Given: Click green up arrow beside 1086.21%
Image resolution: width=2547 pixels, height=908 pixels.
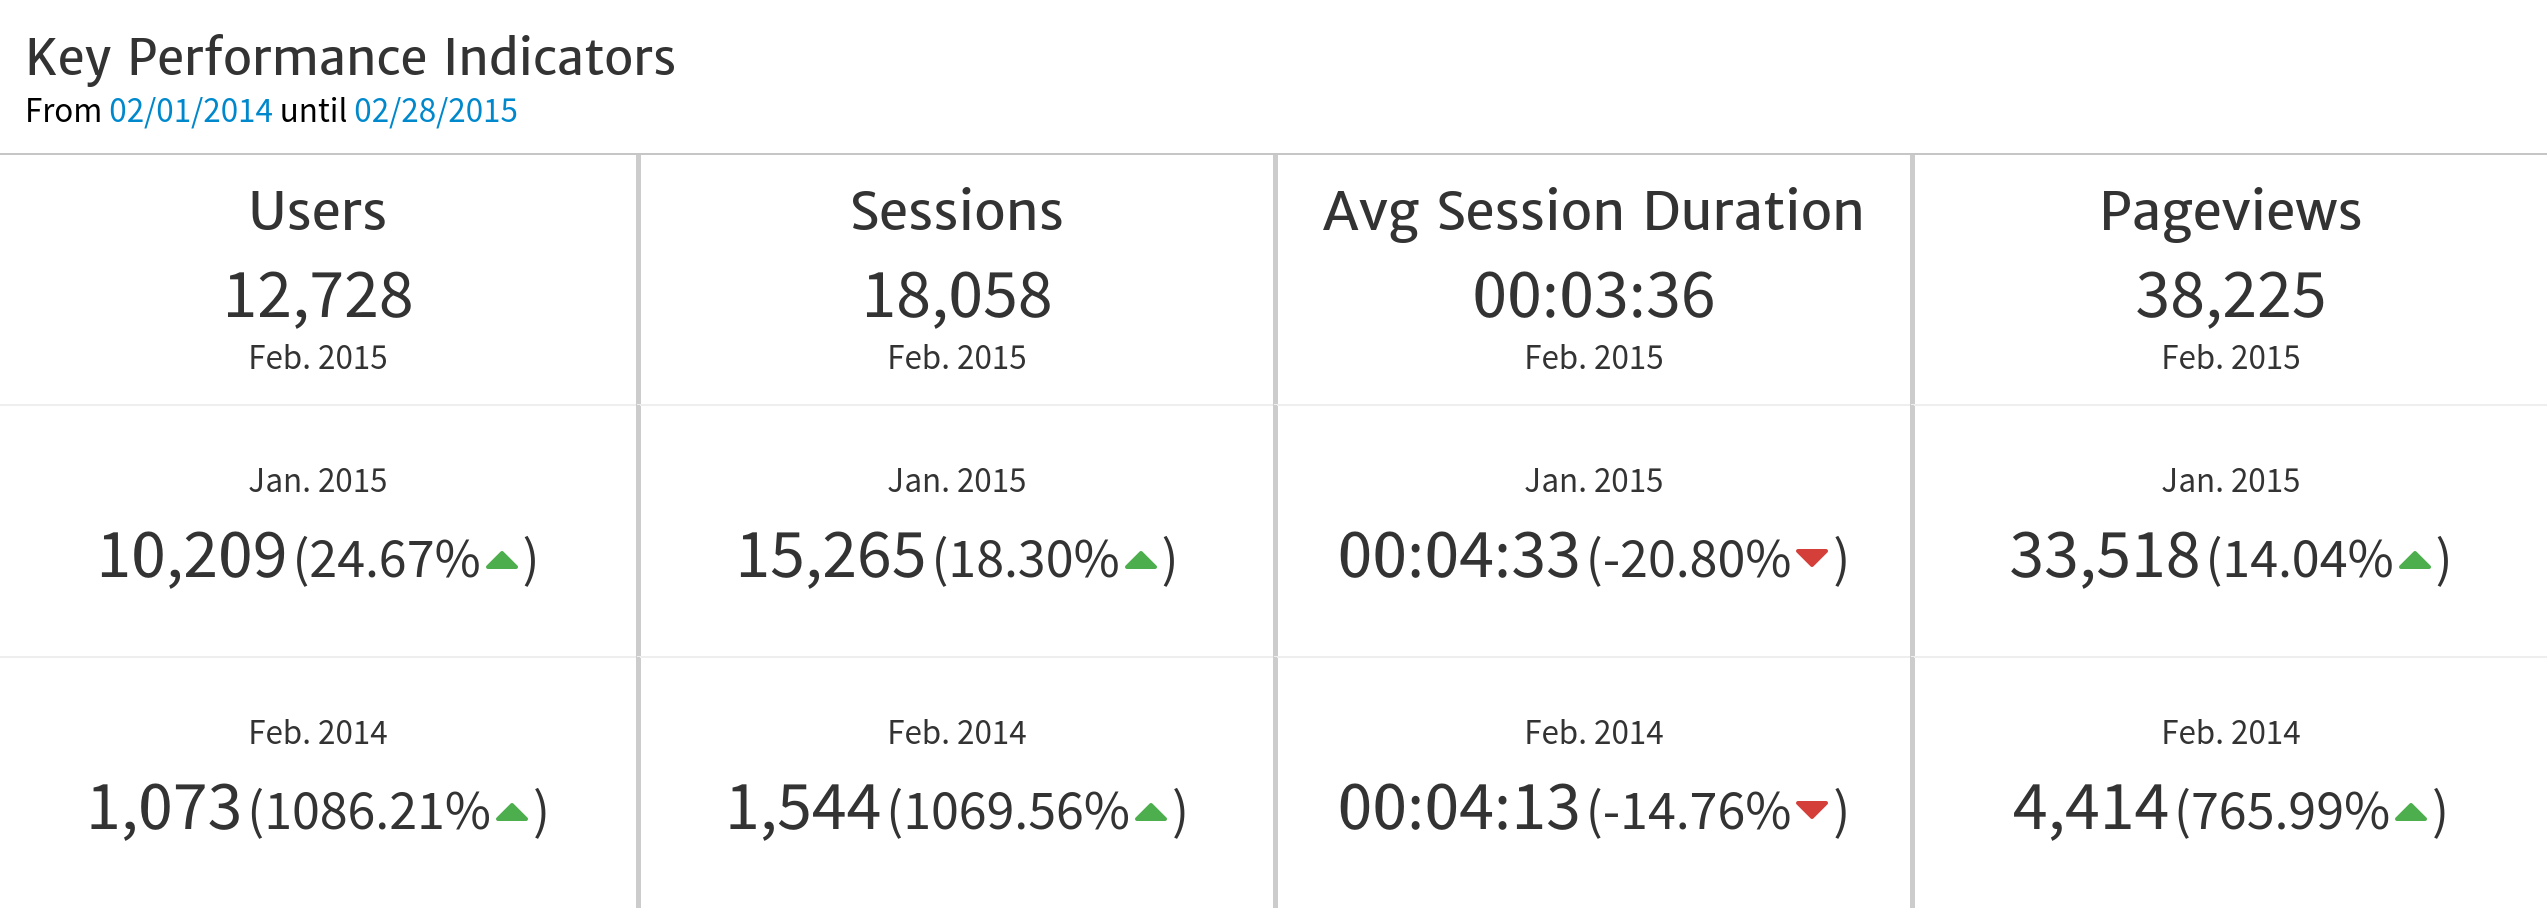Looking at the screenshot, I should point(512,813).
